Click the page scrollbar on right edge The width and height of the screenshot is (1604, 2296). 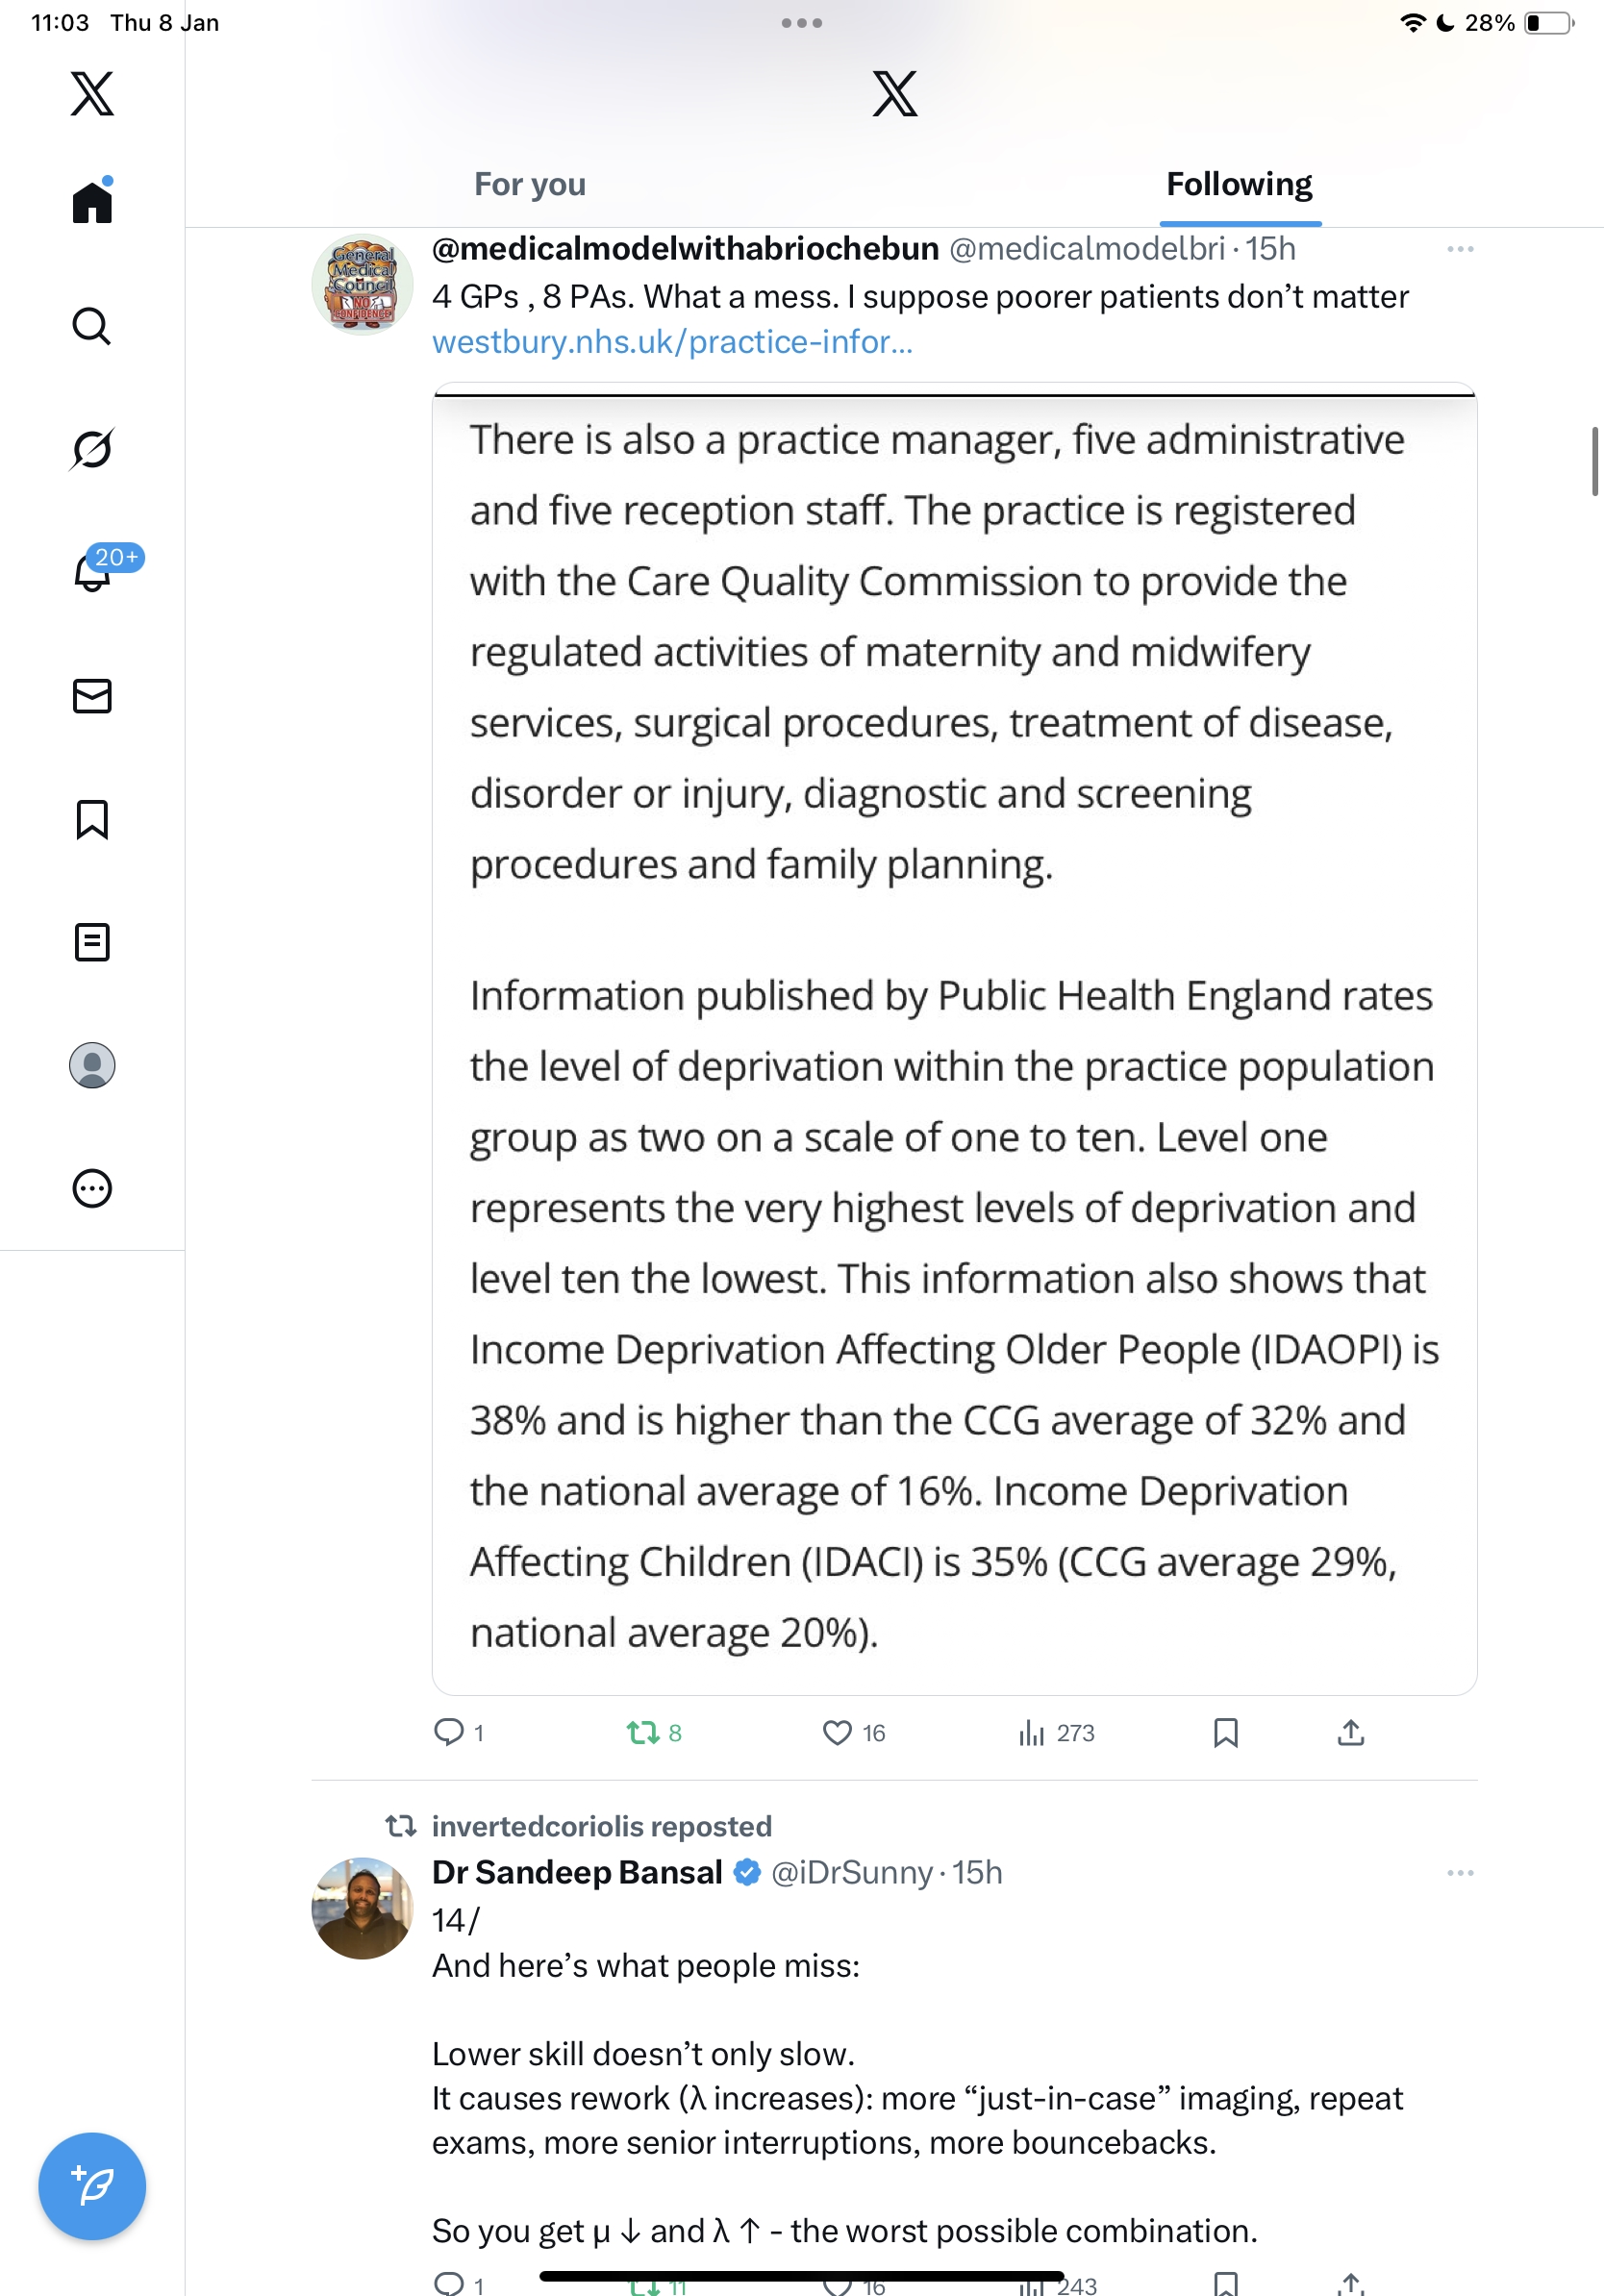[1594, 461]
